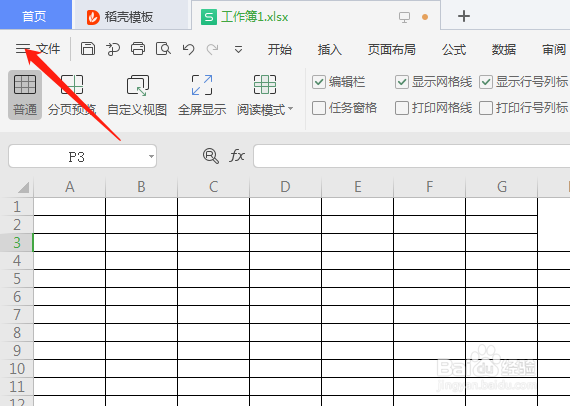Click cell C4 in the sheet
The image size is (570, 406).
pyautogui.click(x=213, y=261)
